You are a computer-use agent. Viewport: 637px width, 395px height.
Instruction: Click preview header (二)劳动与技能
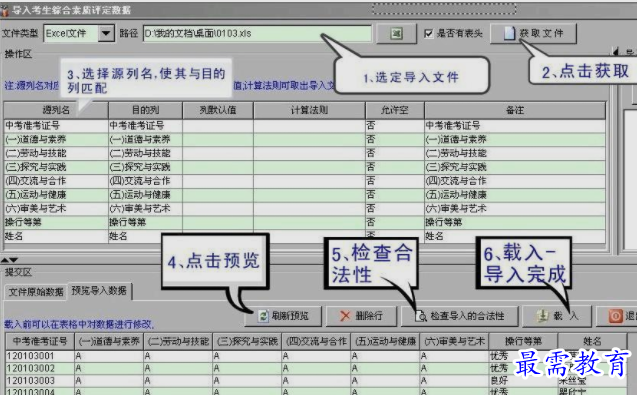(x=178, y=341)
